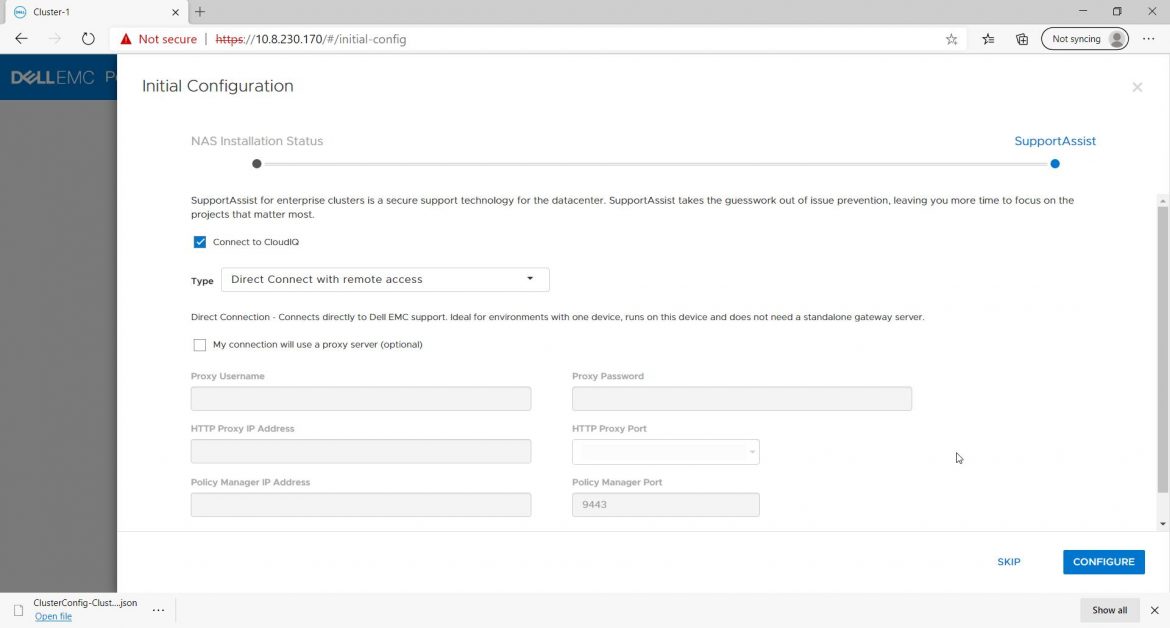Screen dimensions: 1170x628
Task: Click the Not secure warning icon
Action: [x=126, y=39]
